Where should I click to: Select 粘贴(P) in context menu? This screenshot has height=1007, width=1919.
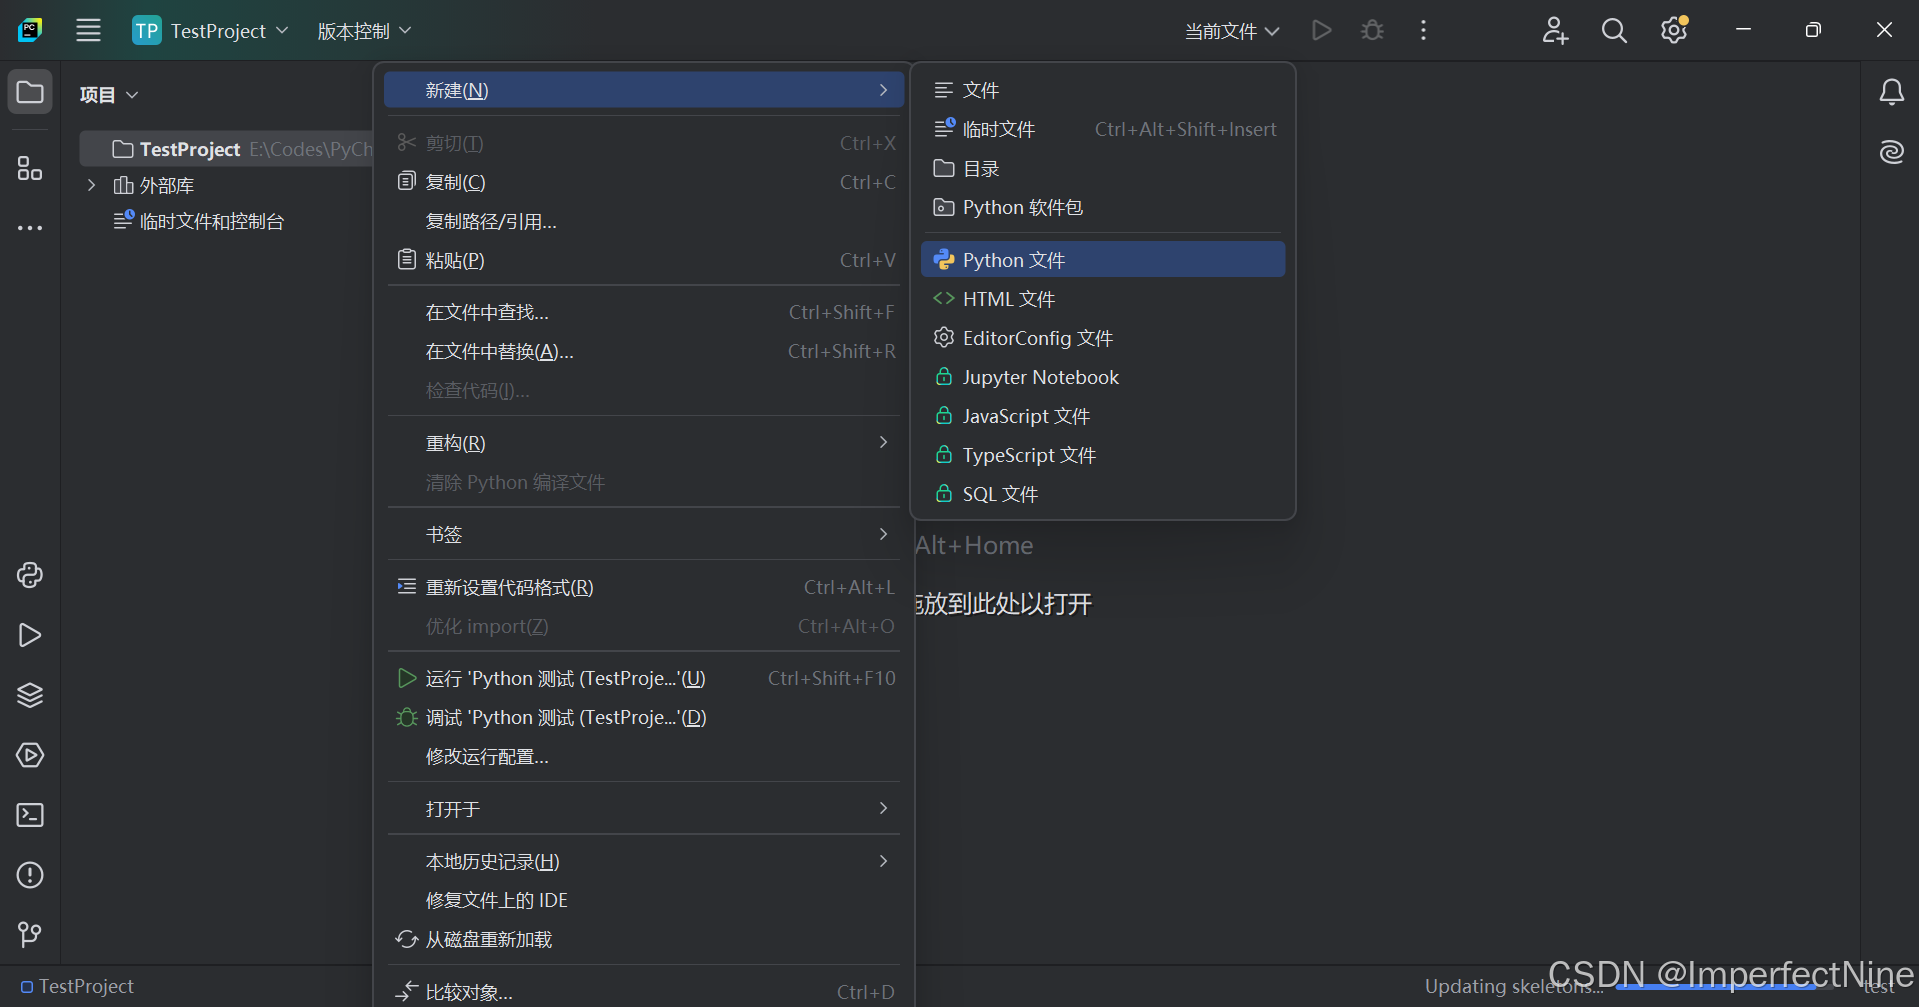coord(644,260)
